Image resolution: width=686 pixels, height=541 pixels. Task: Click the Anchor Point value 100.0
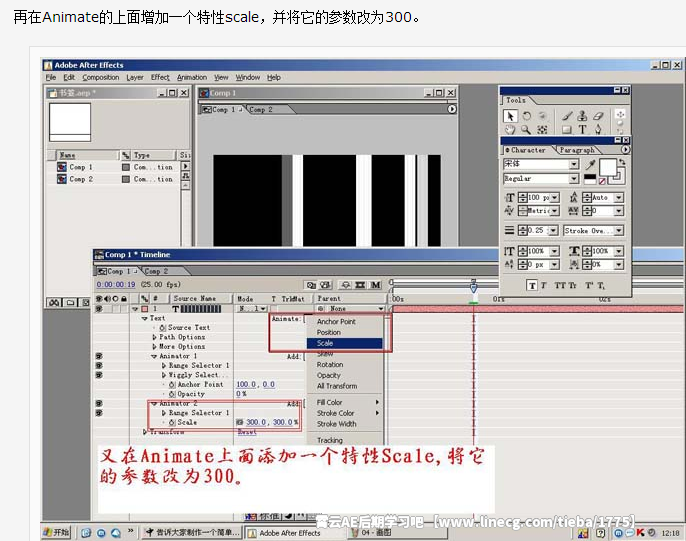pyautogui.click(x=246, y=384)
